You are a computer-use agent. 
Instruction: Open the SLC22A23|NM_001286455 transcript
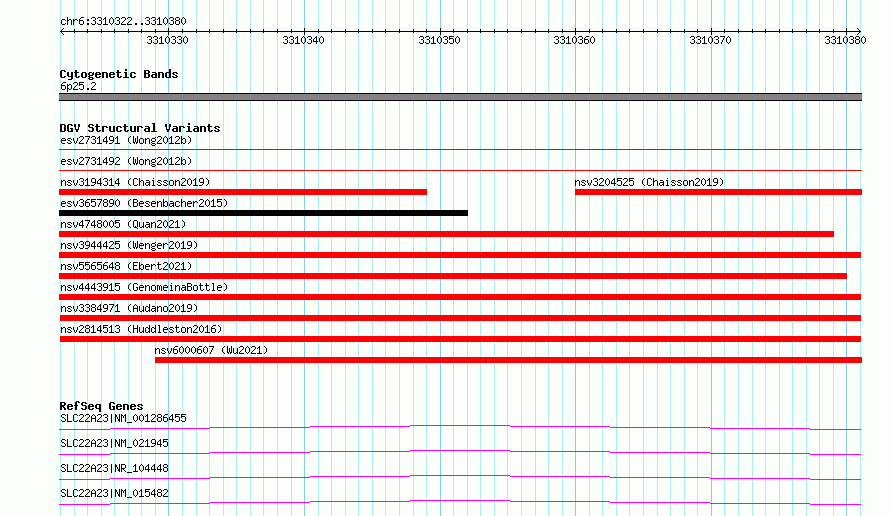coord(123,418)
